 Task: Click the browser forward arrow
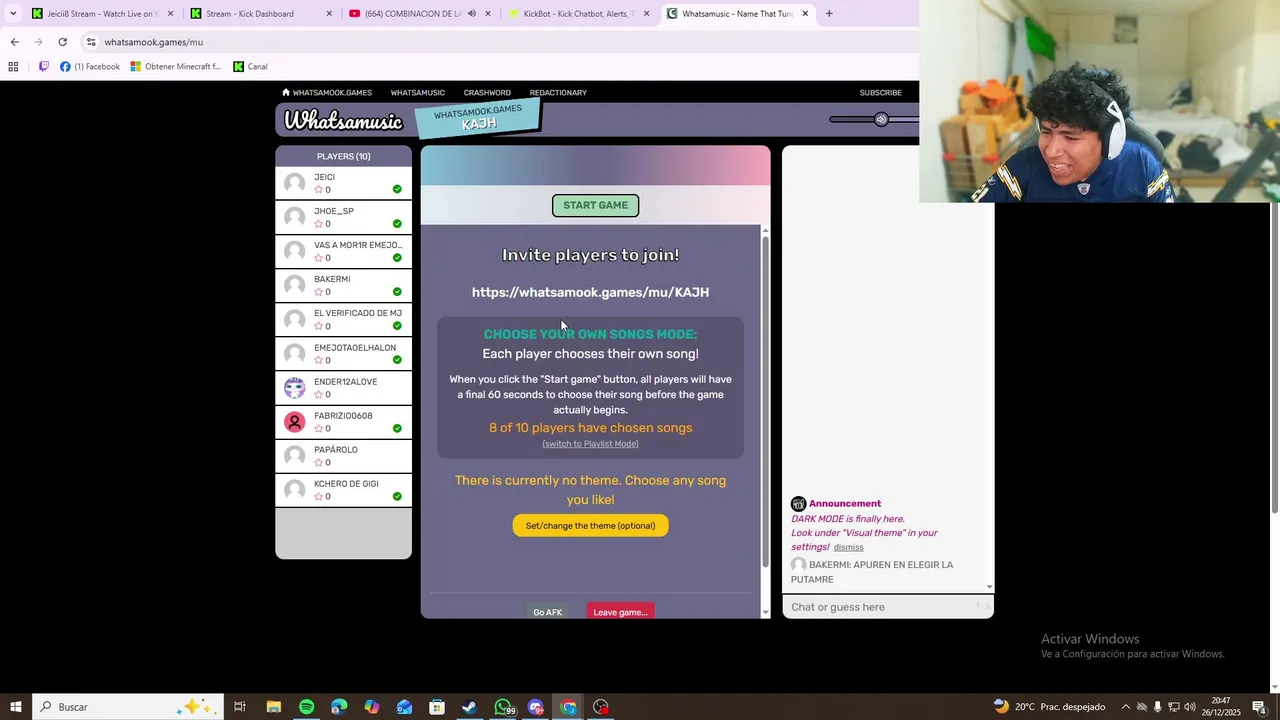point(38,42)
